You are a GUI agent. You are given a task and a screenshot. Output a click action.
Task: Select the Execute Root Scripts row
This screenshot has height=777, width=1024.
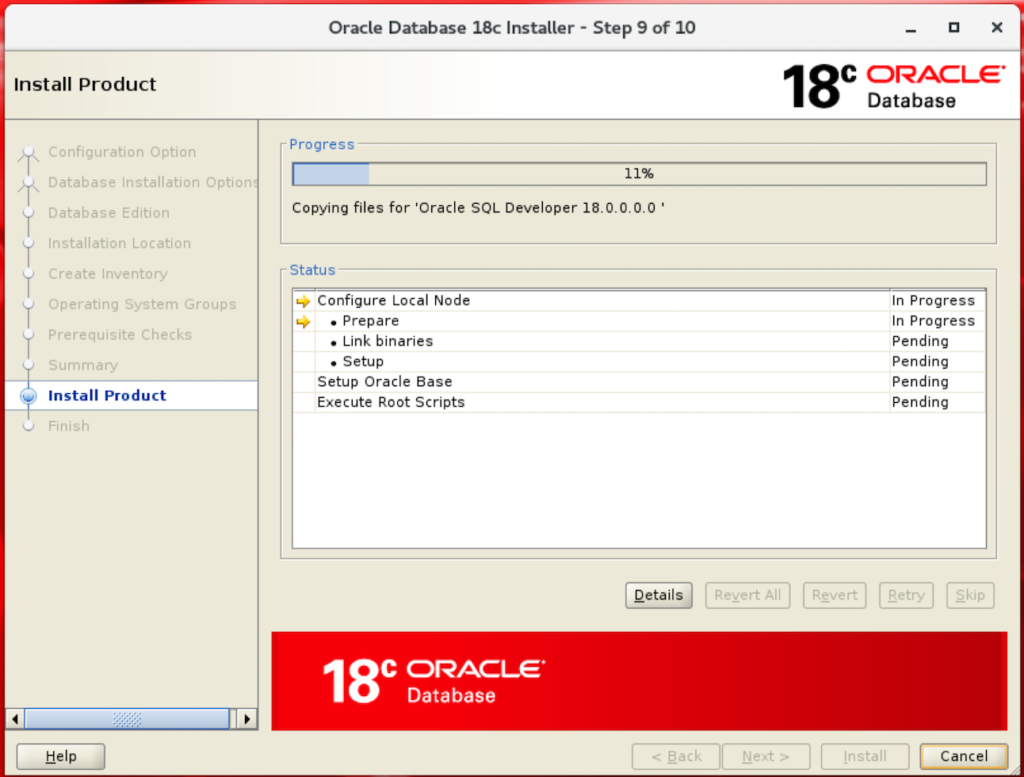click(639, 402)
